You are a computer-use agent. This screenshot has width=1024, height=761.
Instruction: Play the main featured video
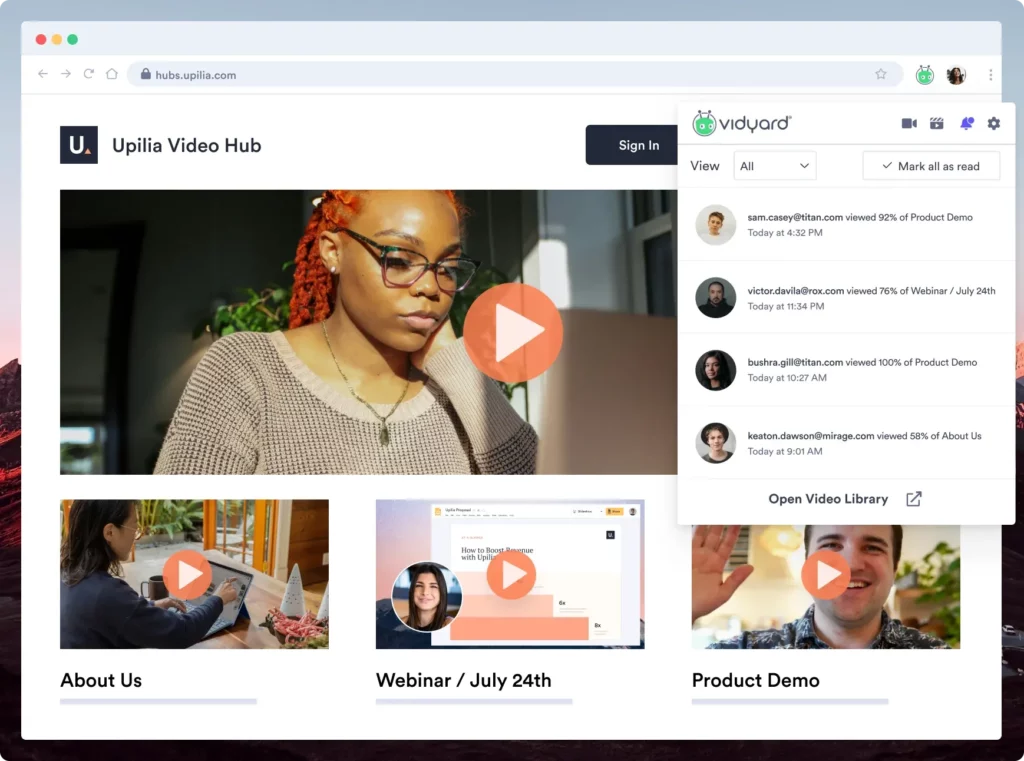(512, 332)
